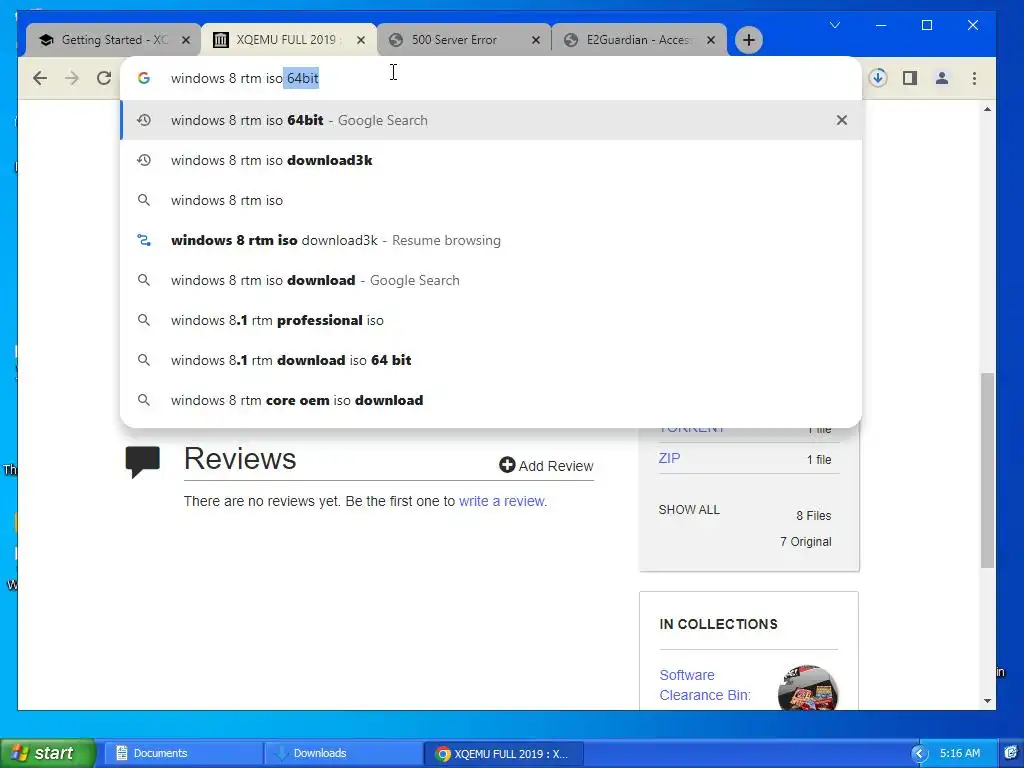Follow the 'write a review' link
Image resolution: width=1024 pixels, height=768 pixels.
coord(502,501)
